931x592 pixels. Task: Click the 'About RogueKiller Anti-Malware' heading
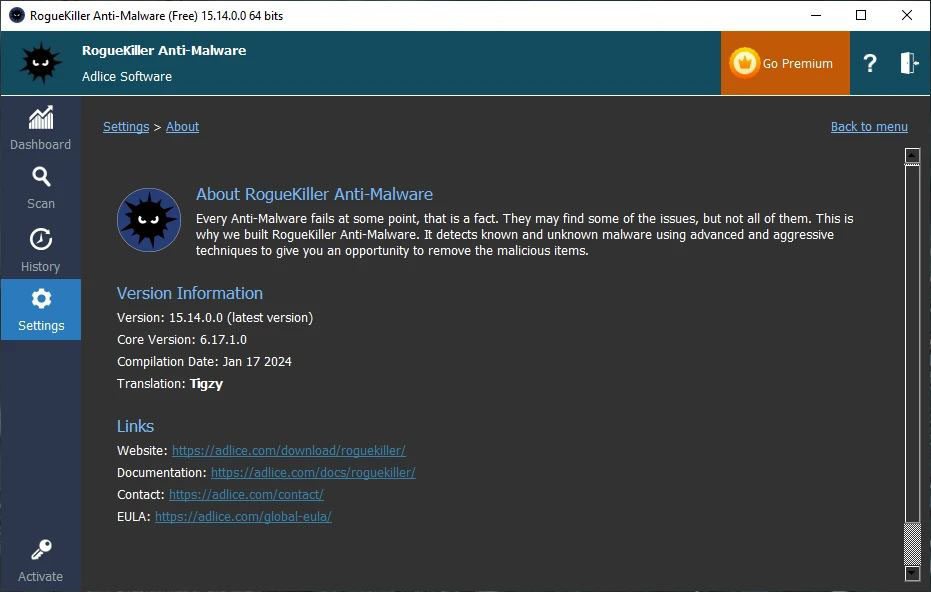pos(314,194)
